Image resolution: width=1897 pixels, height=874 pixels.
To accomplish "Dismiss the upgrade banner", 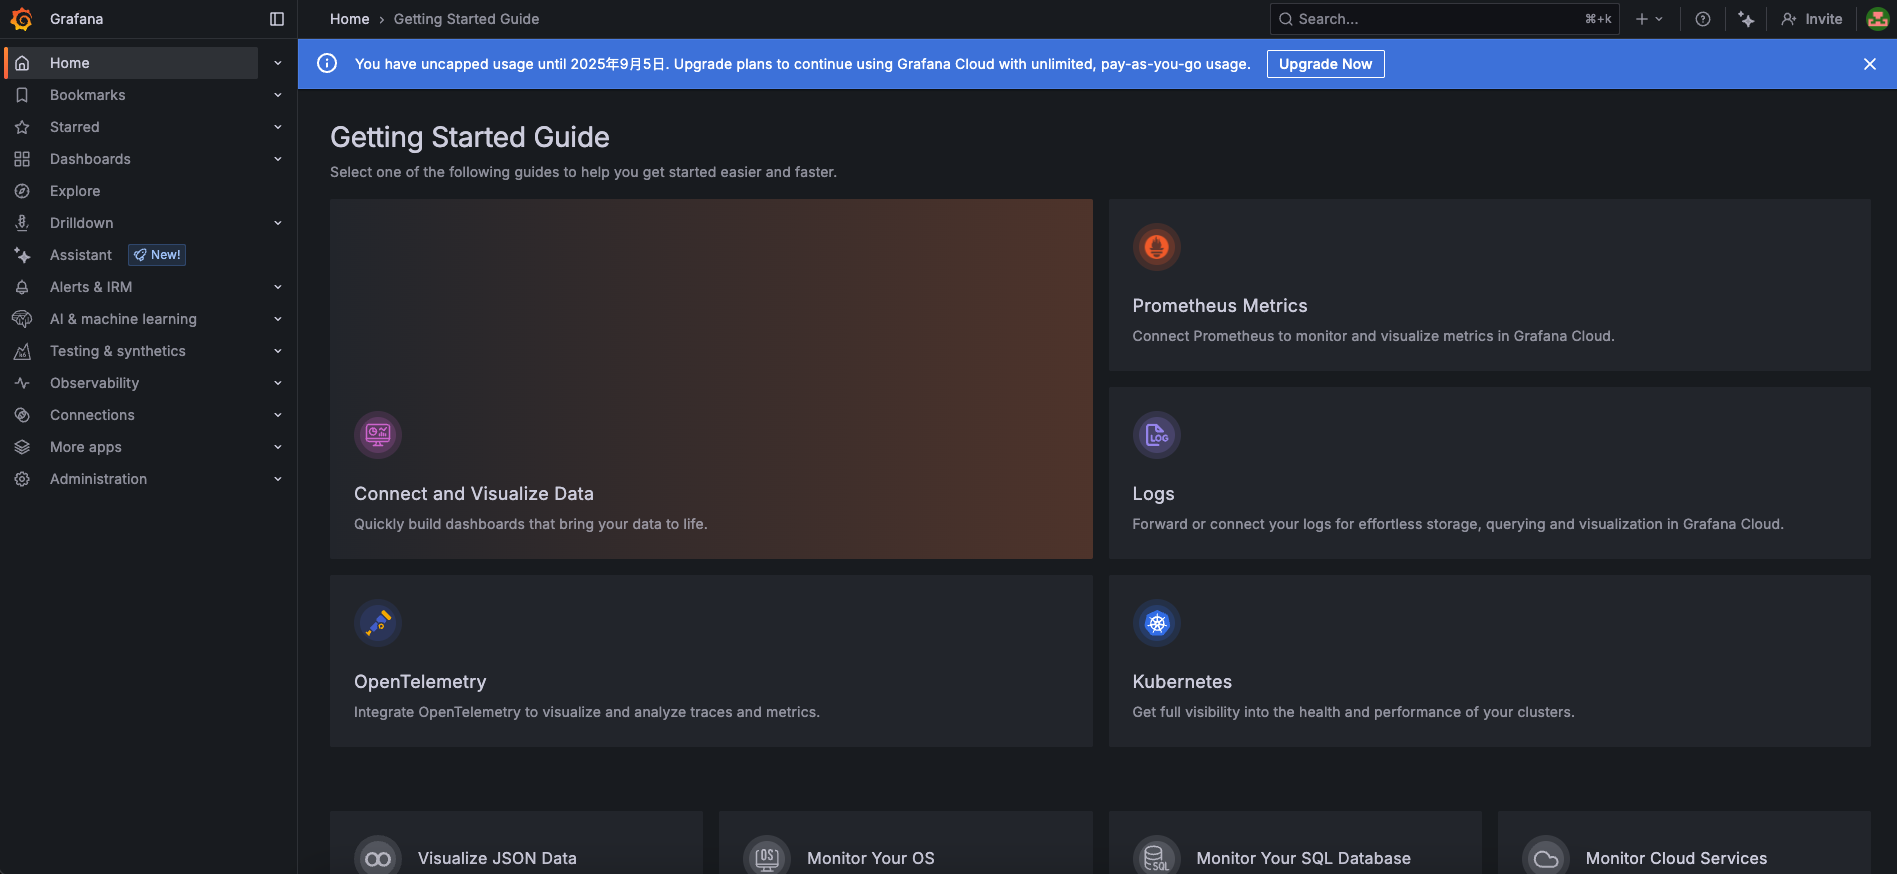I will click(x=1870, y=64).
